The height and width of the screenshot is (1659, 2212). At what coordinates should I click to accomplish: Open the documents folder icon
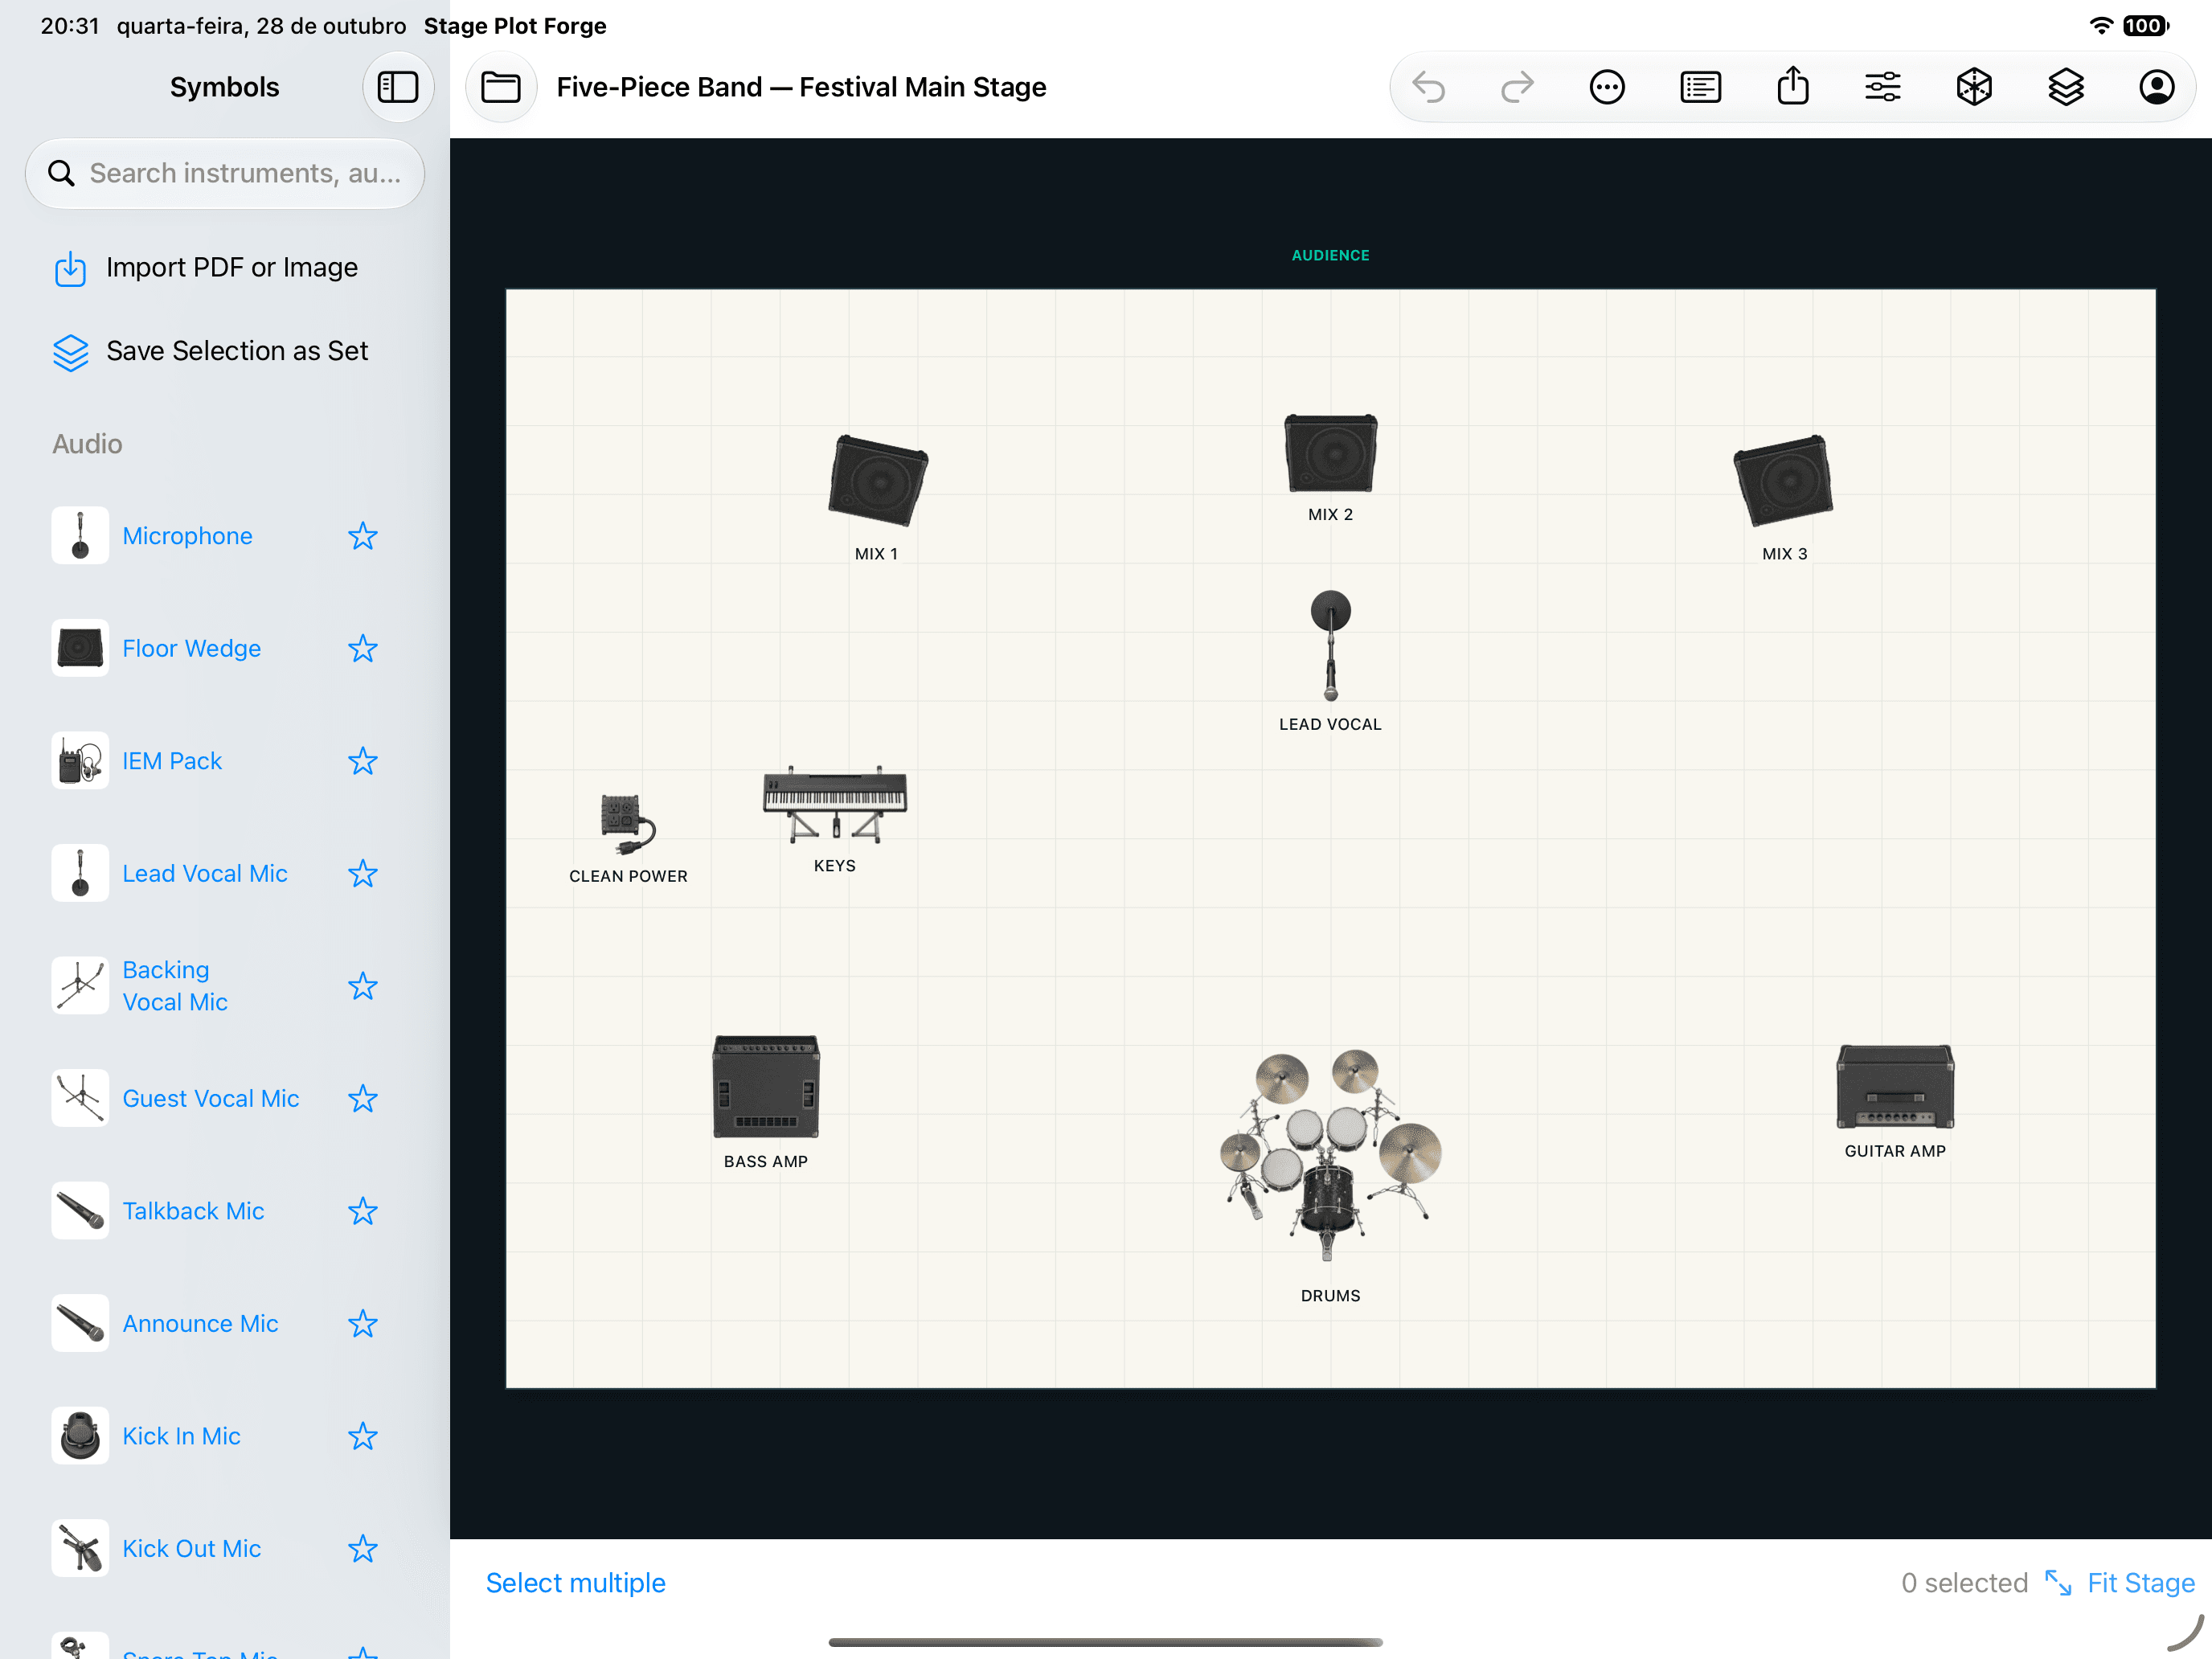(x=501, y=87)
